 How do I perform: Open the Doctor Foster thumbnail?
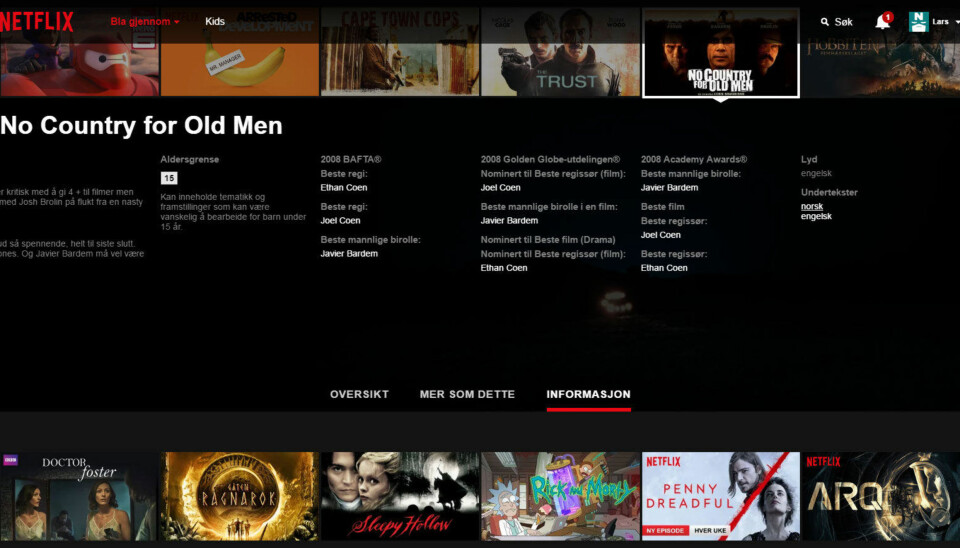(80, 496)
